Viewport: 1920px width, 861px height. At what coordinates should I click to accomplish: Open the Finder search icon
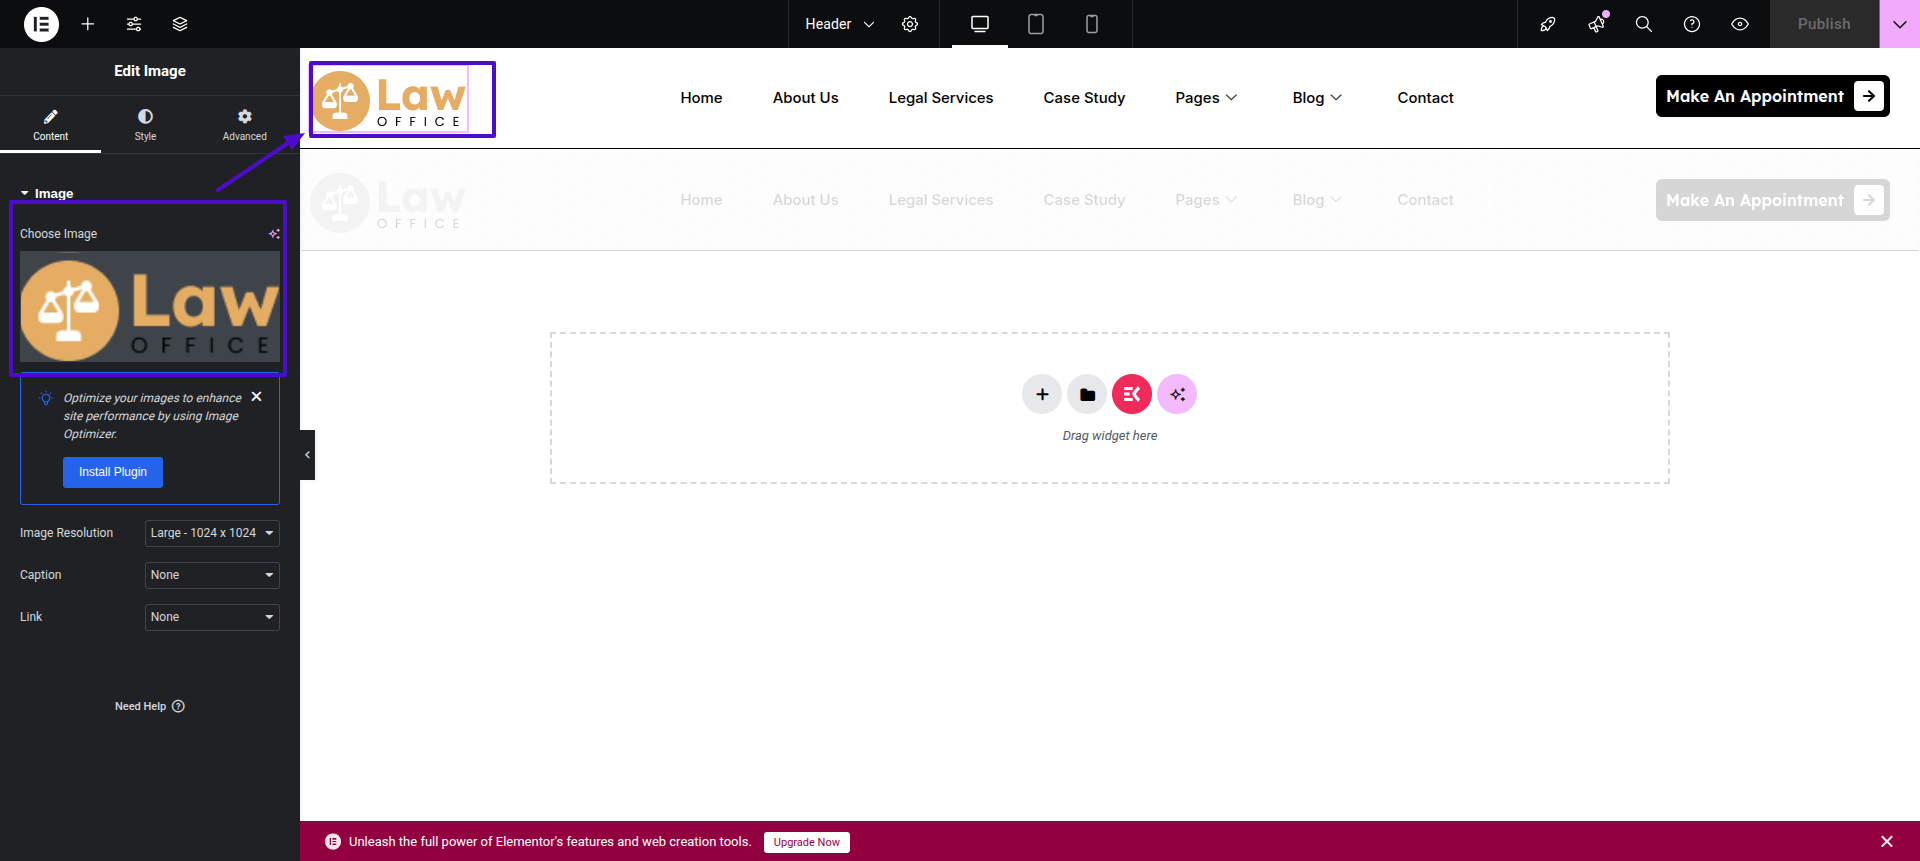point(1643,24)
